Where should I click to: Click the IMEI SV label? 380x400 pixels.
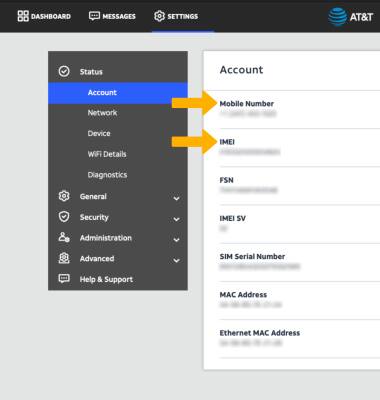(x=233, y=219)
